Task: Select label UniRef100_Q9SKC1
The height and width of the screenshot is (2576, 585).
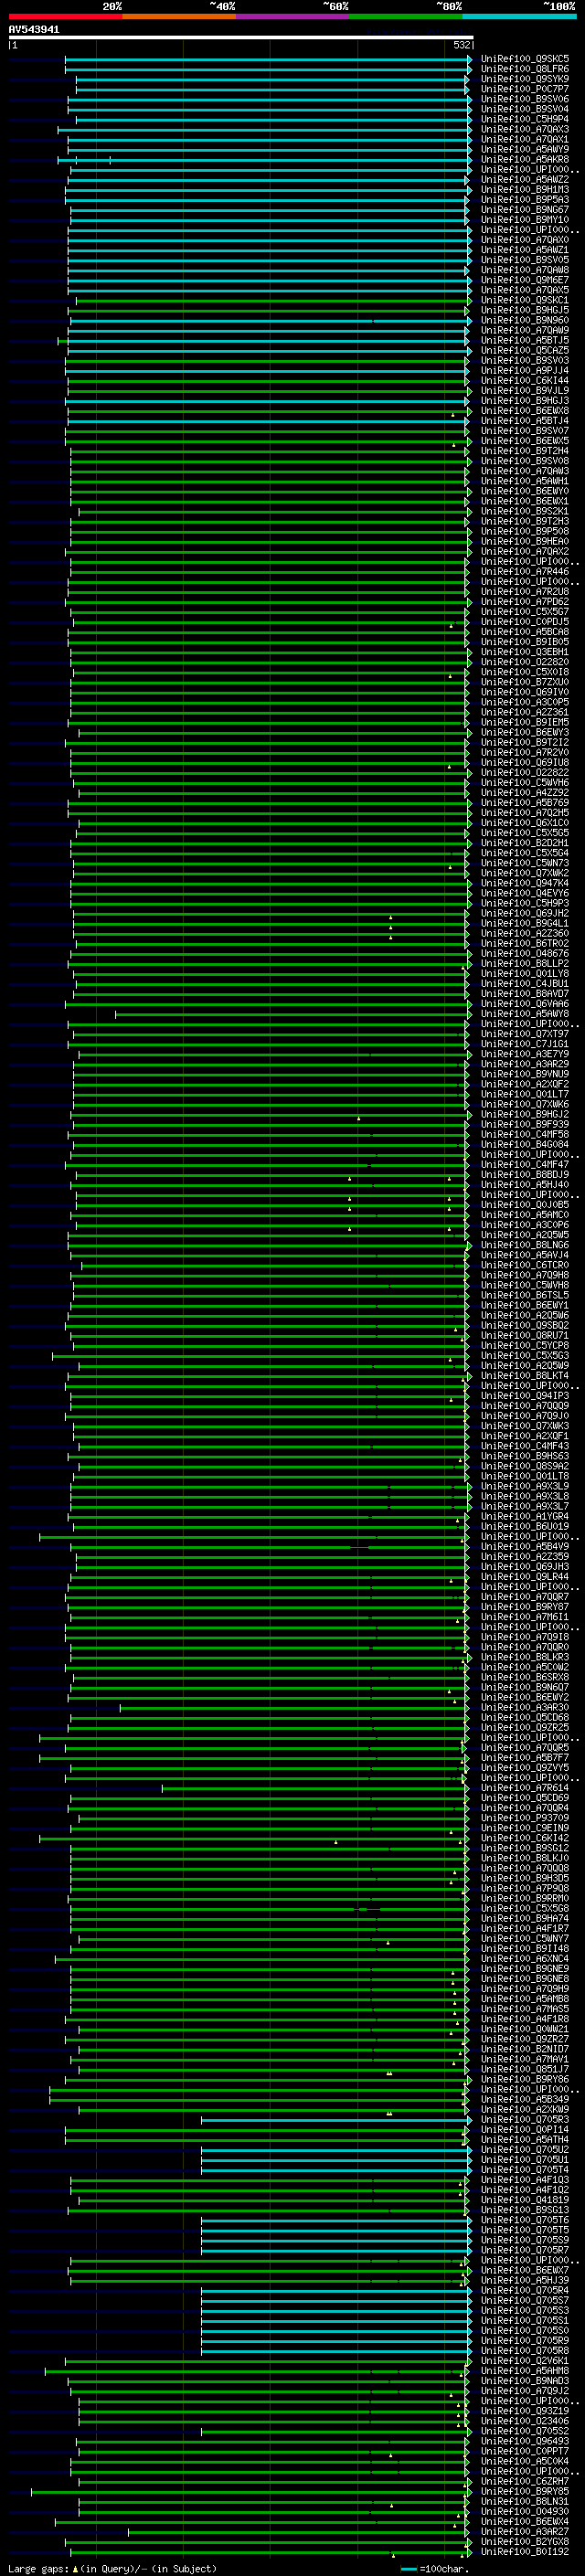Action: pos(525,300)
